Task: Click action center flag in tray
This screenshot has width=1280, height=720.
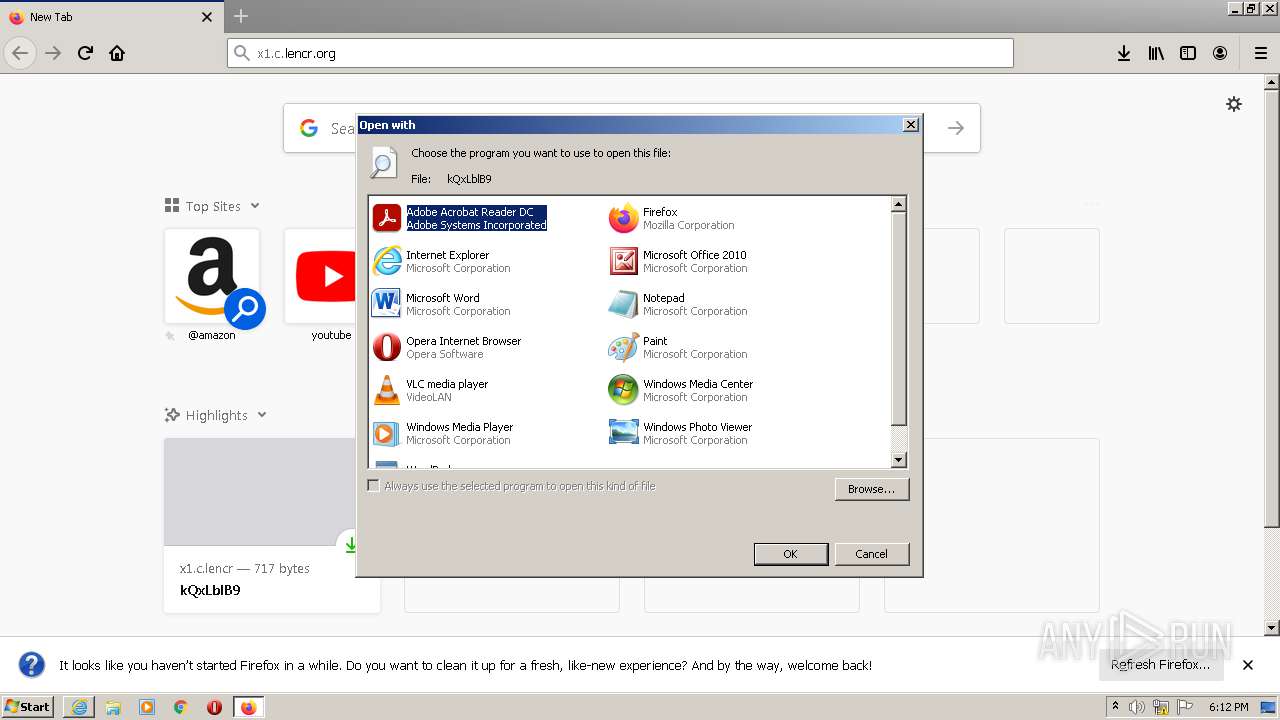Action: point(1185,707)
